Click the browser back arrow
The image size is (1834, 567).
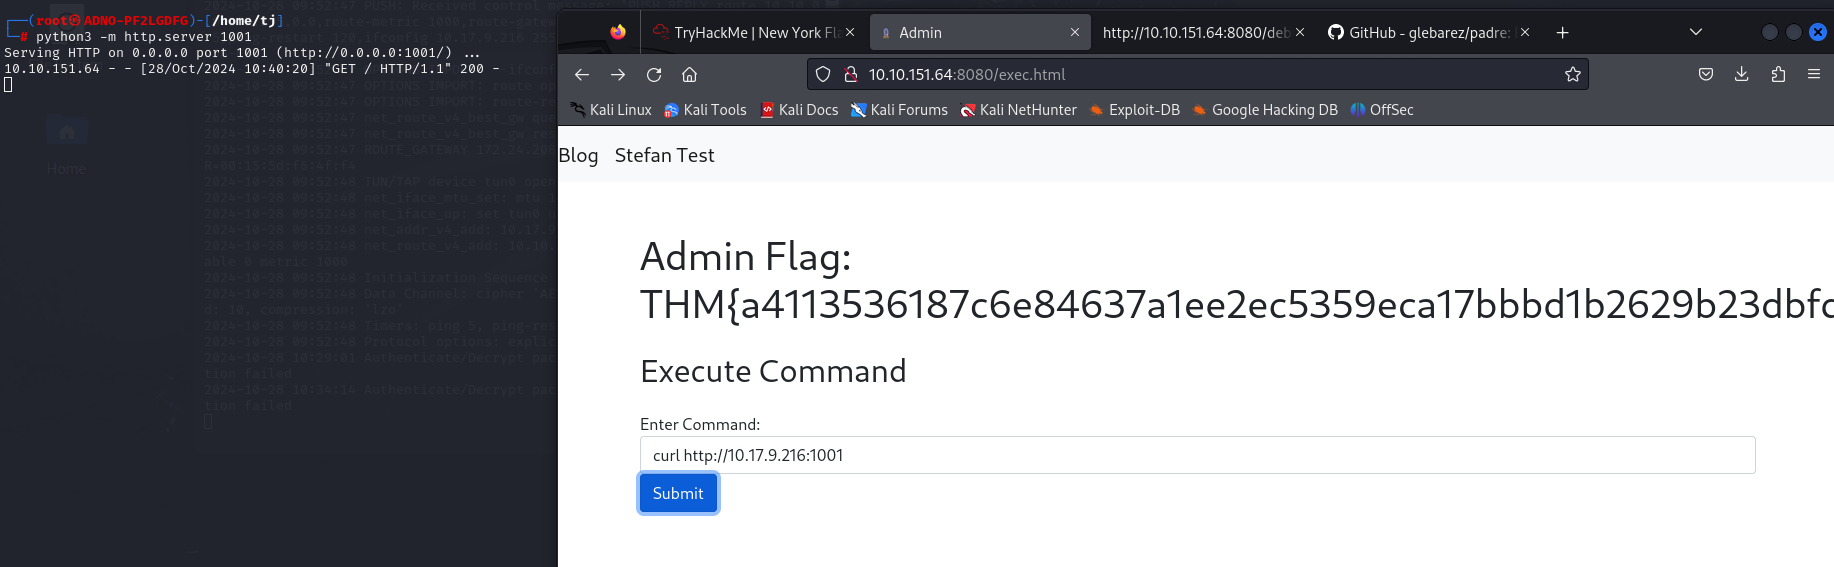coord(582,74)
